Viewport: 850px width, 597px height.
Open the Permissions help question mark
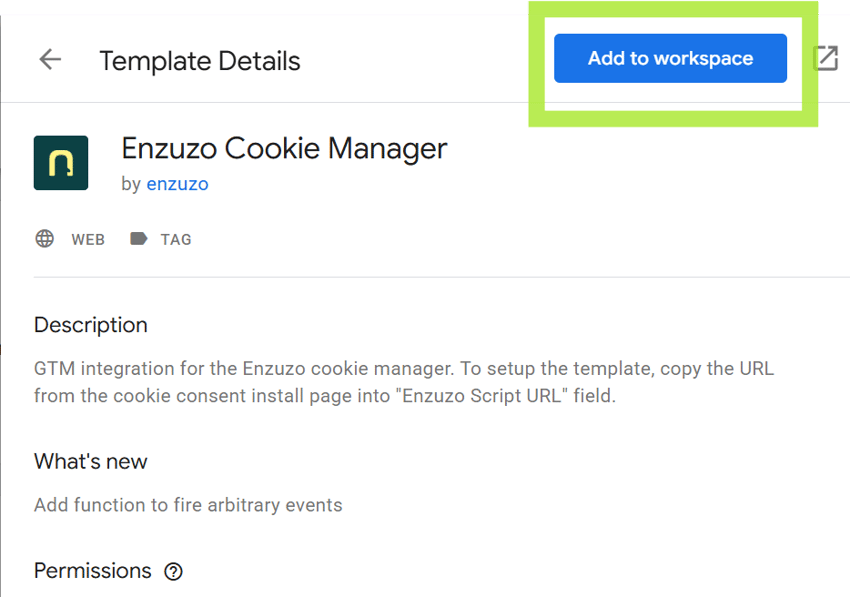(x=173, y=572)
